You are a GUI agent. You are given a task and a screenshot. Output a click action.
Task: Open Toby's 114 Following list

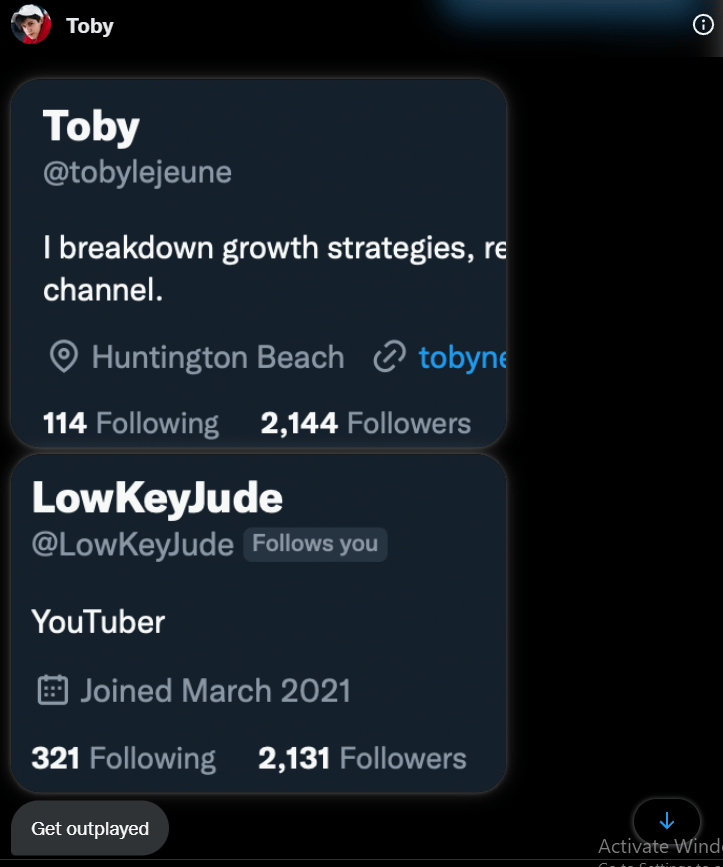click(130, 423)
